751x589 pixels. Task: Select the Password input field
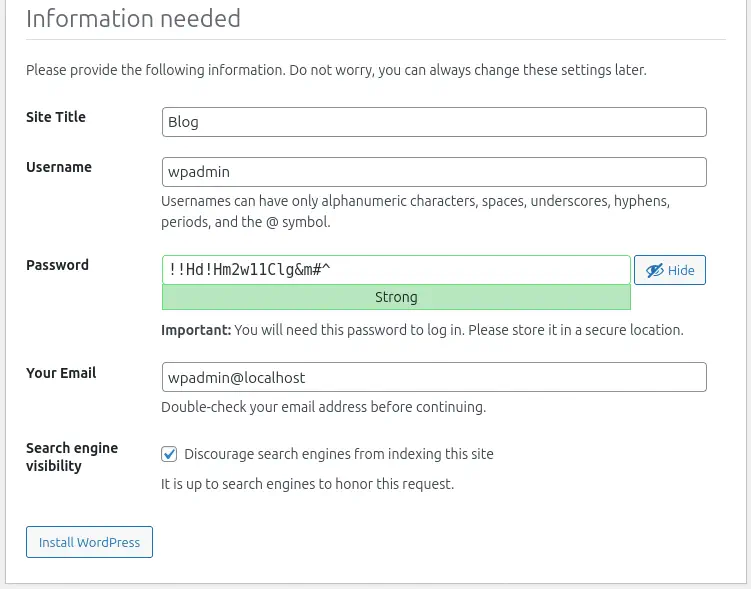pos(396,270)
